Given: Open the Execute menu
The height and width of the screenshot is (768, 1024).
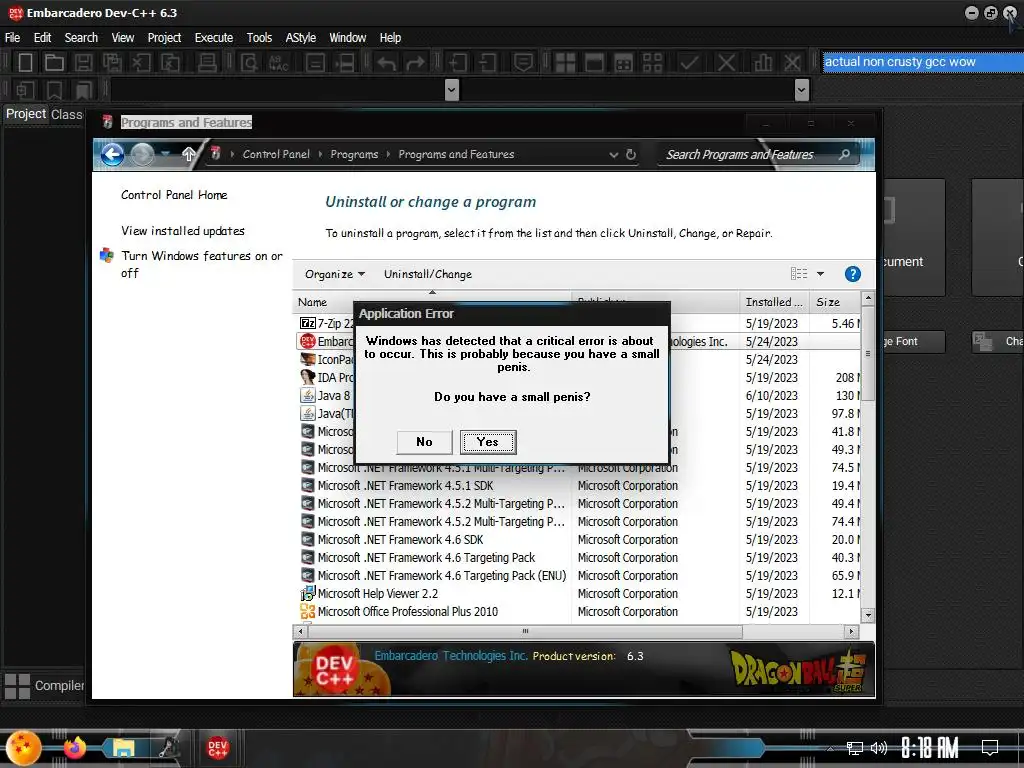Looking at the screenshot, I should (214, 38).
